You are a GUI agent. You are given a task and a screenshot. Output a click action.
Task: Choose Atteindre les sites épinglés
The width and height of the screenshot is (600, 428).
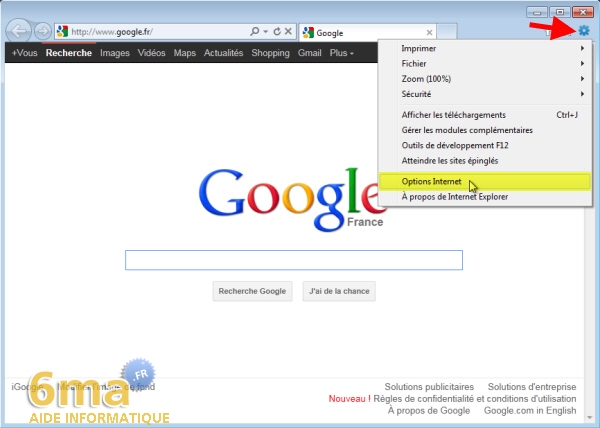point(484,161)
